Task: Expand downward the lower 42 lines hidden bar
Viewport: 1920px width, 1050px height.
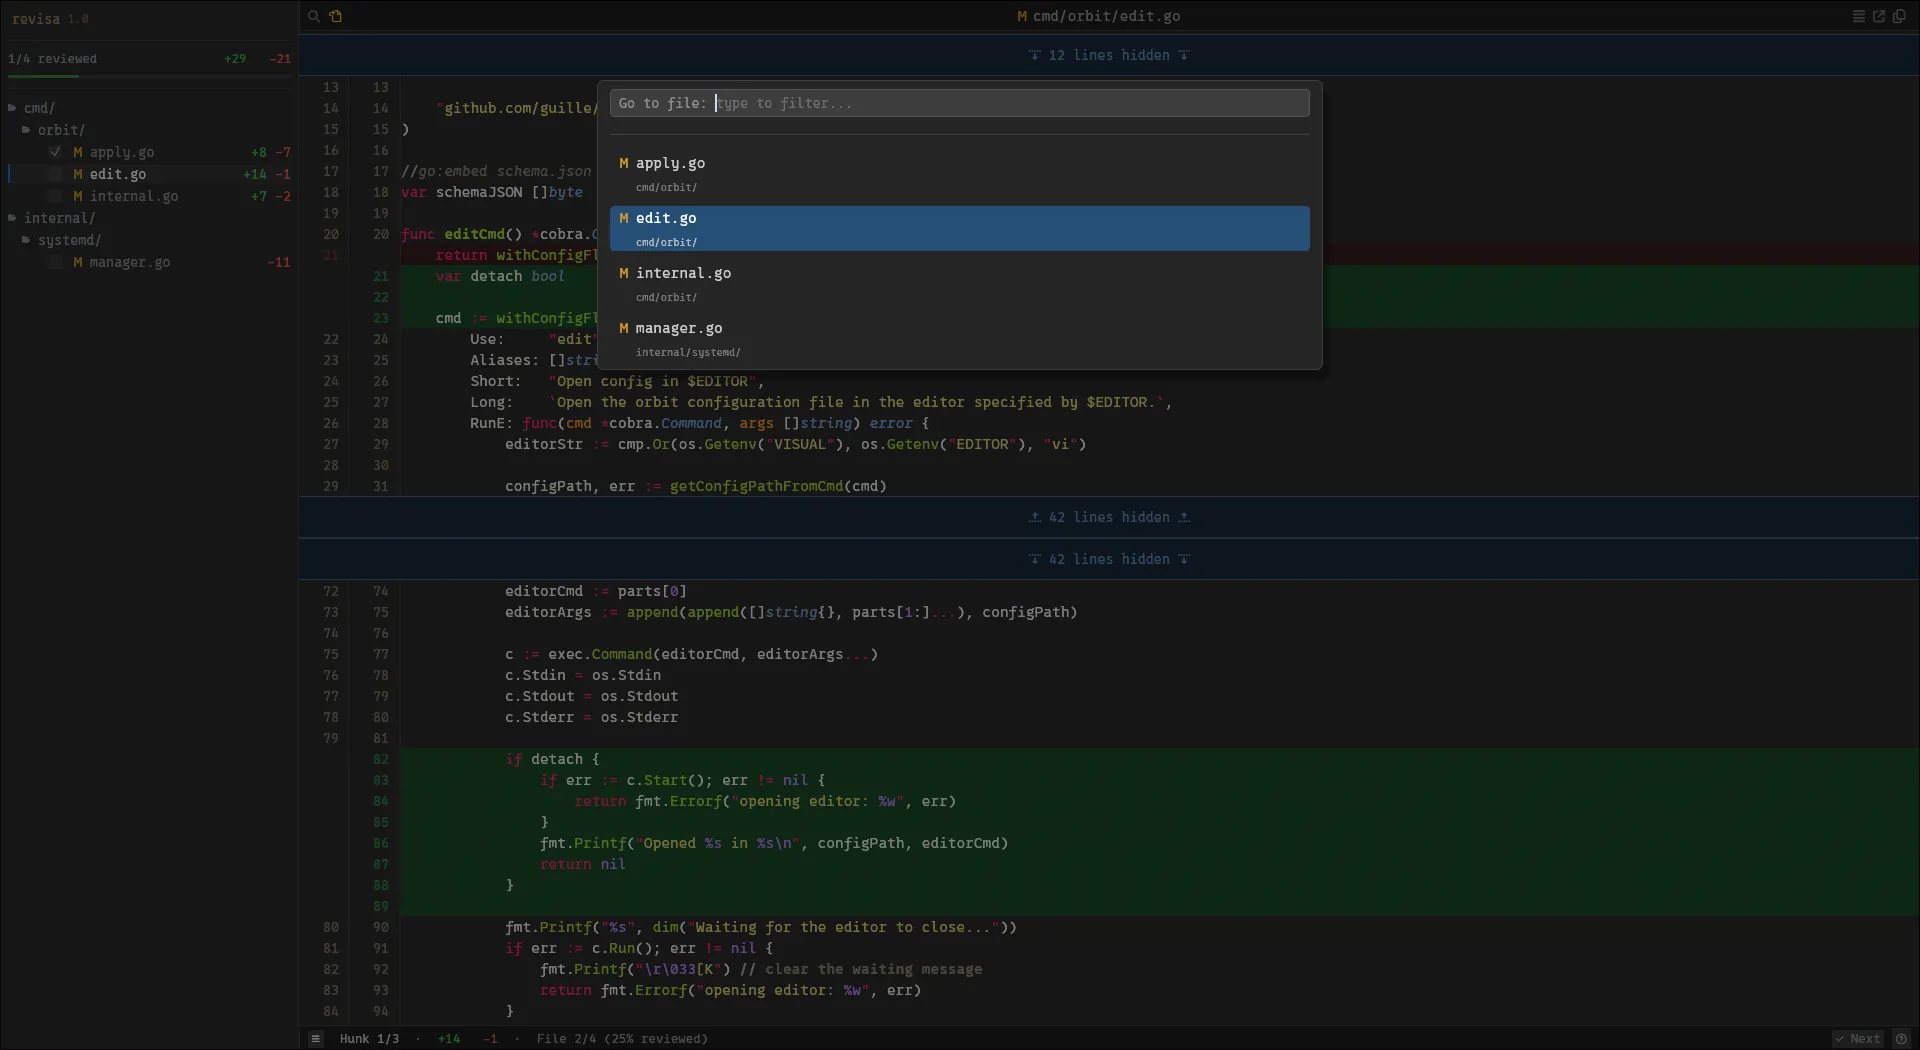Action: coord(1109,559)
